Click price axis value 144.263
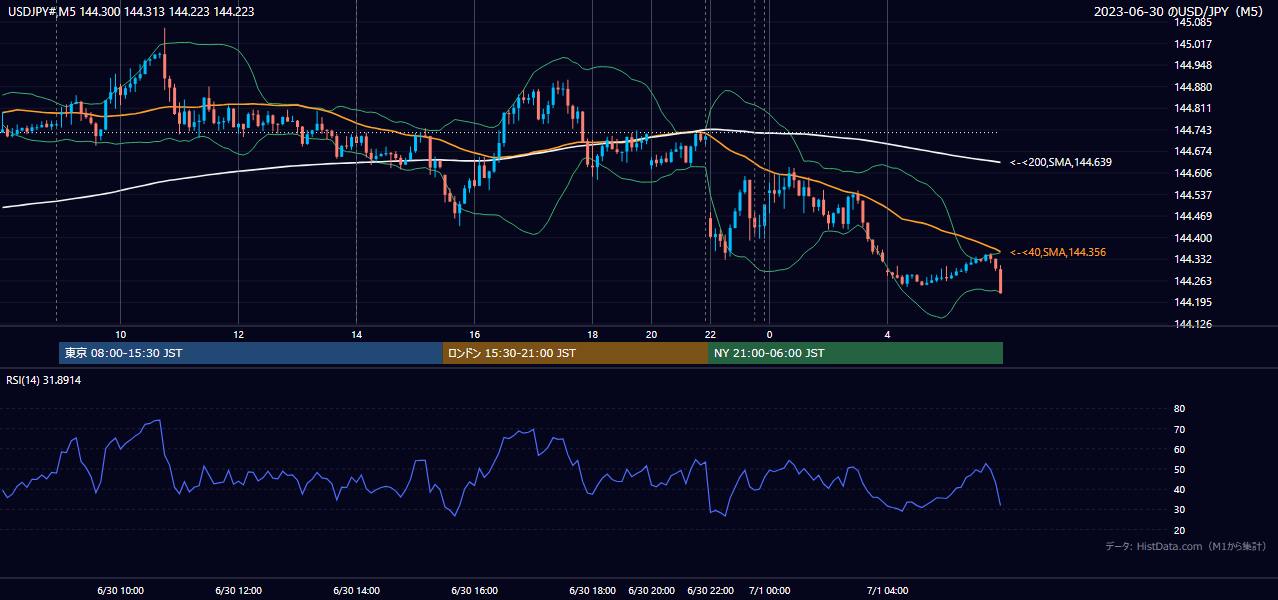This screenshot has height=600, width=1278. tap(1193, 281)
